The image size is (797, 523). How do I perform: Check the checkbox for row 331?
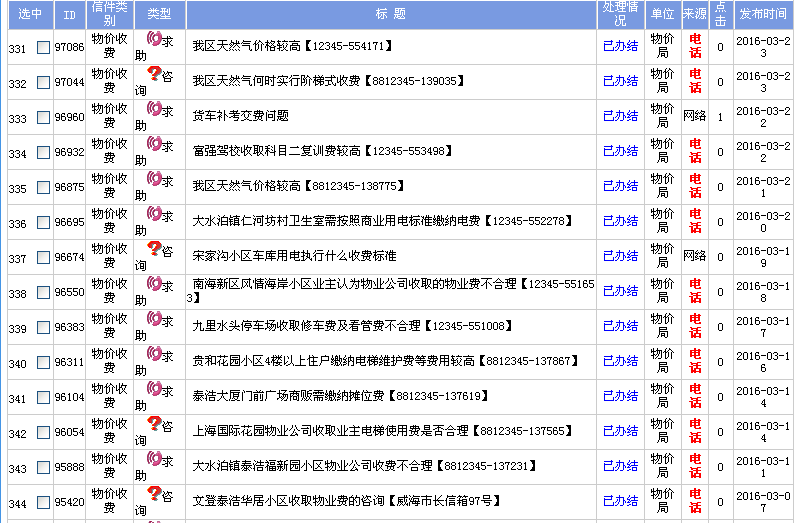(43, 48)
